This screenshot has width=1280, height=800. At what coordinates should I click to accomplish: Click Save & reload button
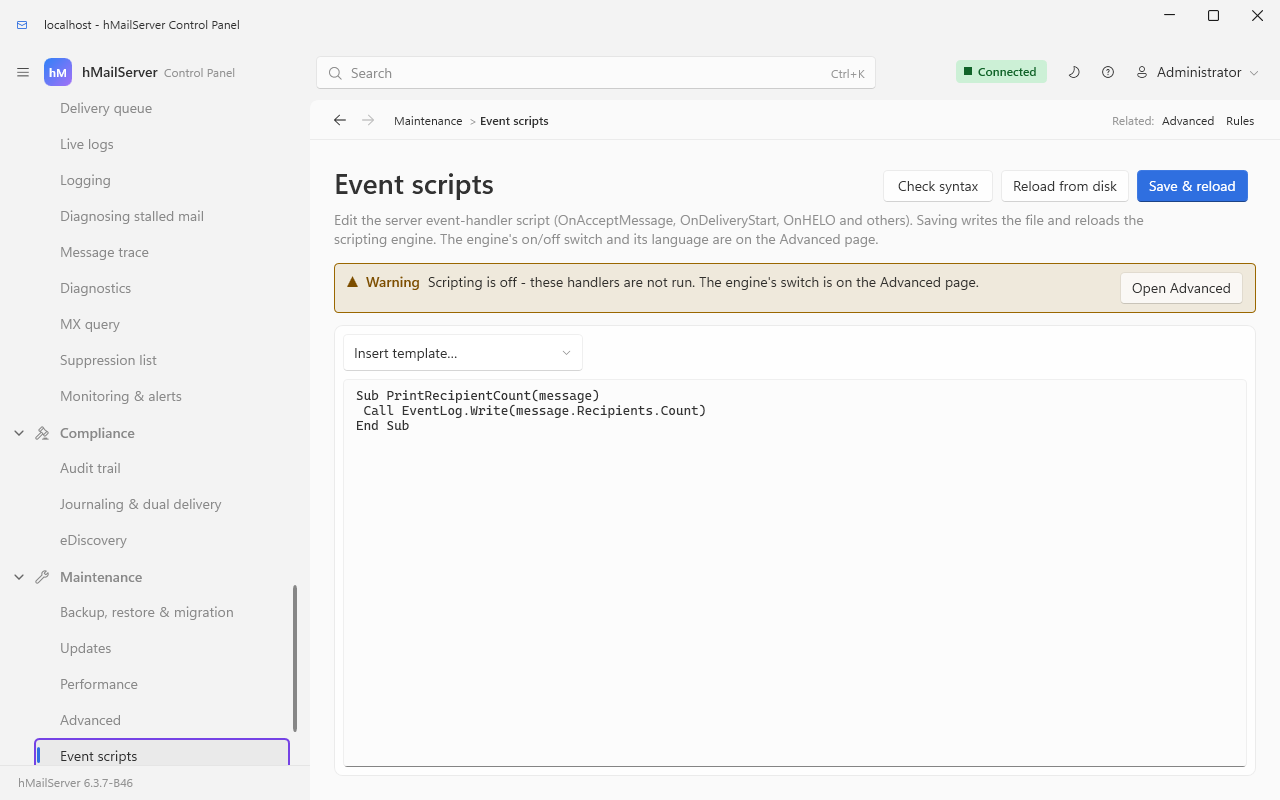[1192, 186]
